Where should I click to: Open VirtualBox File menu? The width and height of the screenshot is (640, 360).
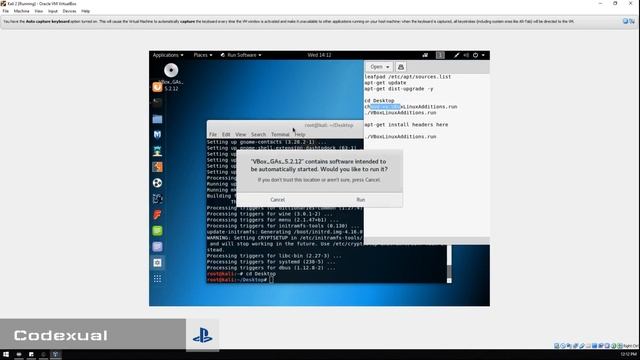[x=6, y=11]
